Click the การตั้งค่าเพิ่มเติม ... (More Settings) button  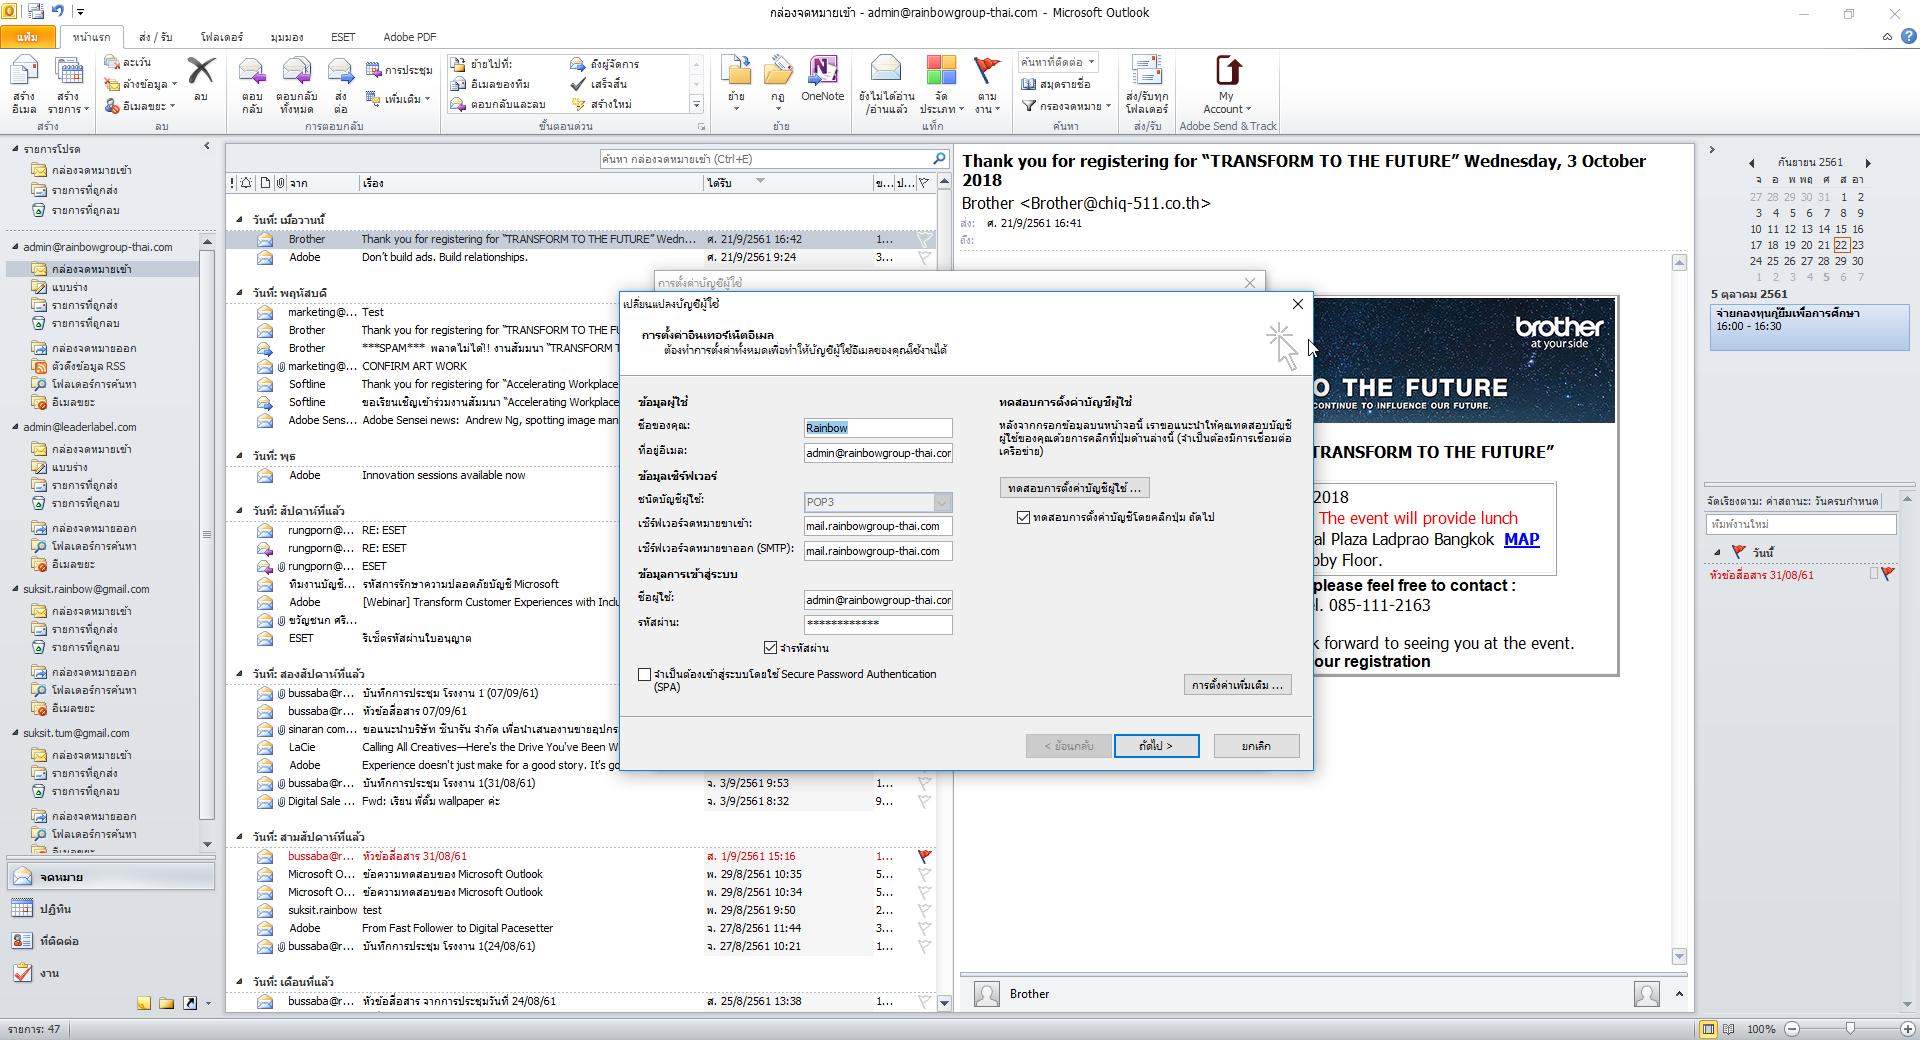pos(1238,685)
